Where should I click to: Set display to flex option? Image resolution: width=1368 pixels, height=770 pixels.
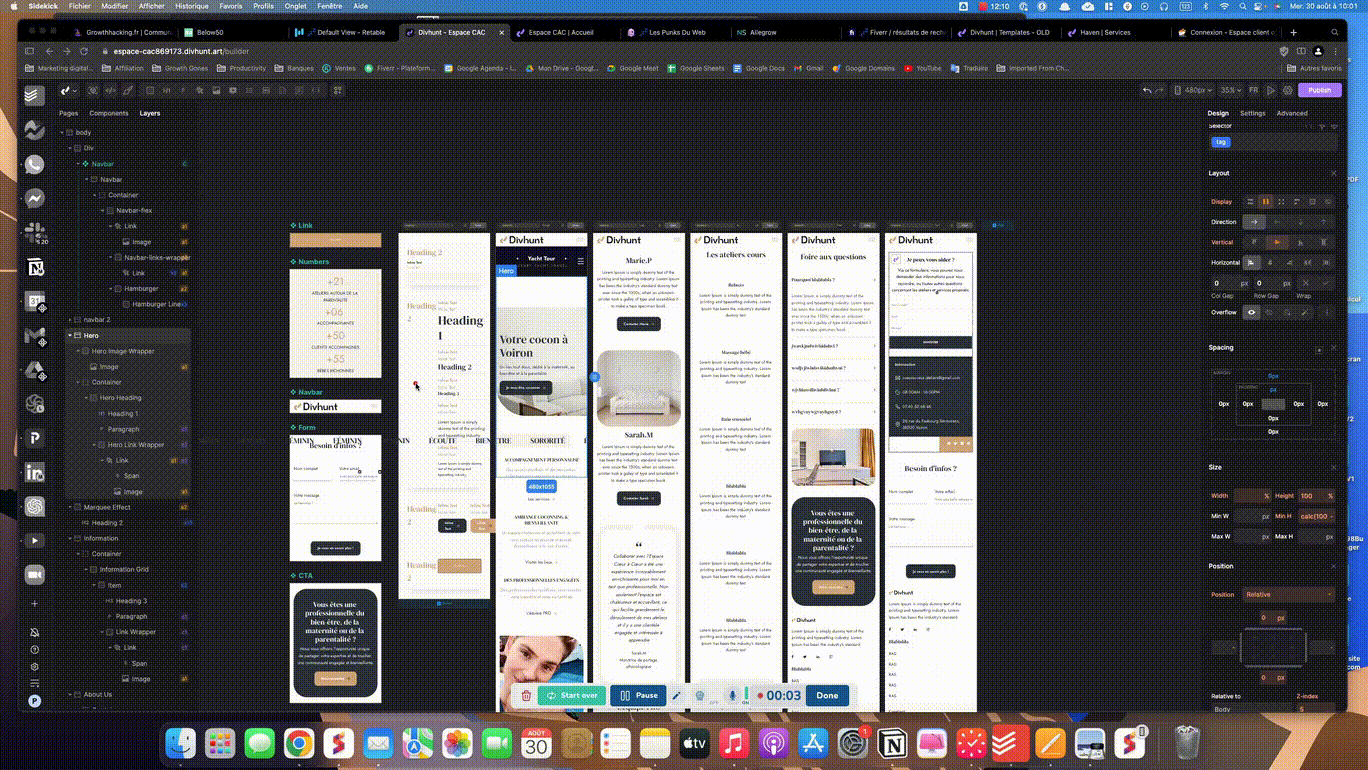(1265, 202)
